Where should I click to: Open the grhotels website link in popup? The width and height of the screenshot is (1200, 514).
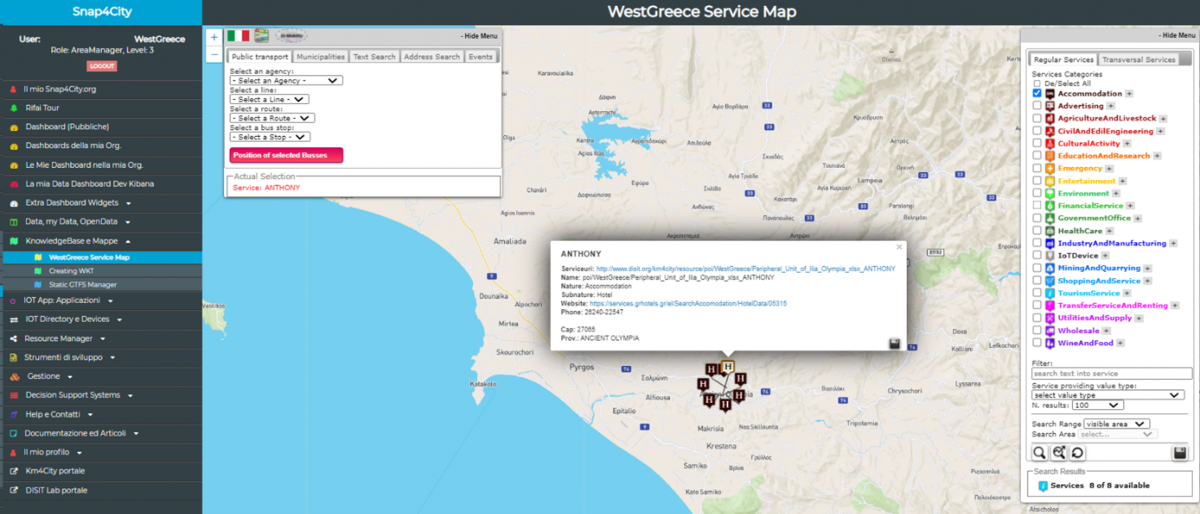(688, 303)
